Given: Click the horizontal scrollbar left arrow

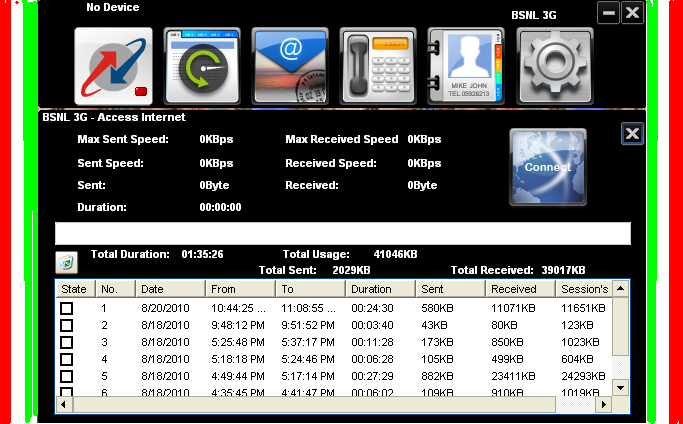Looking at the screenshot, I should (64, 404).
